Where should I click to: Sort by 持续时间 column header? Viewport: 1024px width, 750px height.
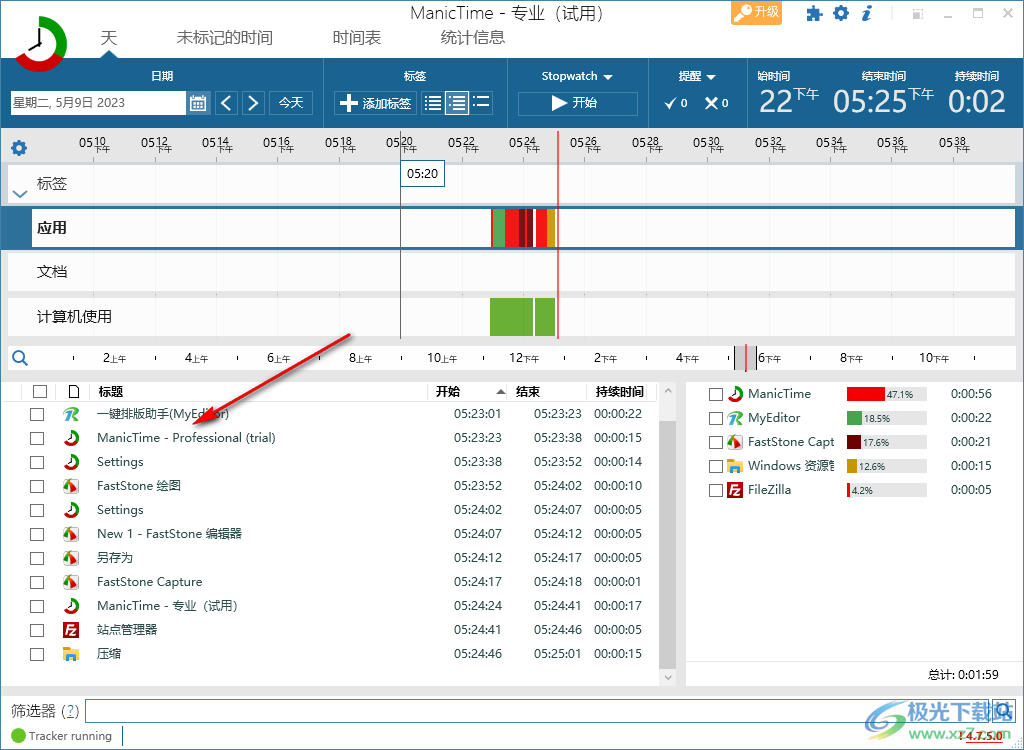click(619, 391)
